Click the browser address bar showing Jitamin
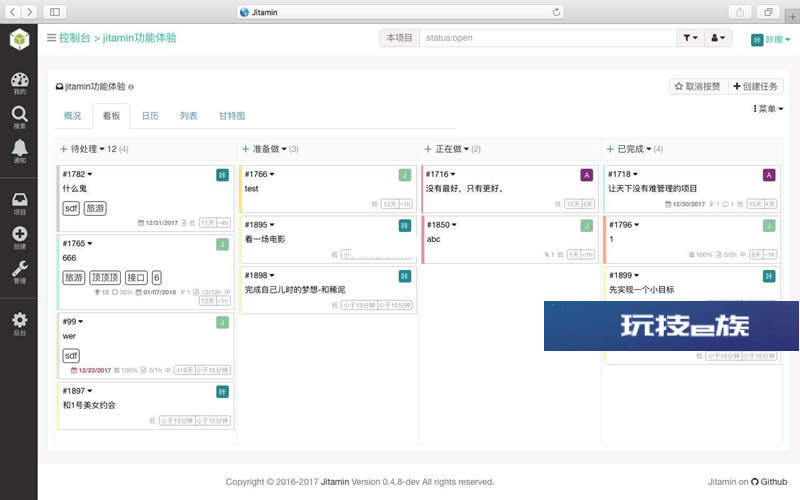 401,12
